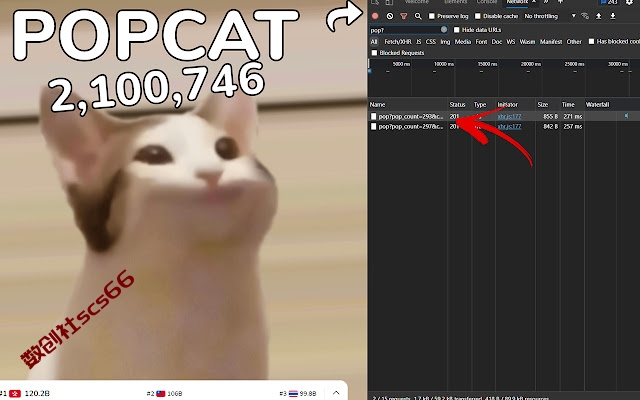640x400 pixels.
Task: Select request pop?pop_count=298
Action: coord(411,116)
